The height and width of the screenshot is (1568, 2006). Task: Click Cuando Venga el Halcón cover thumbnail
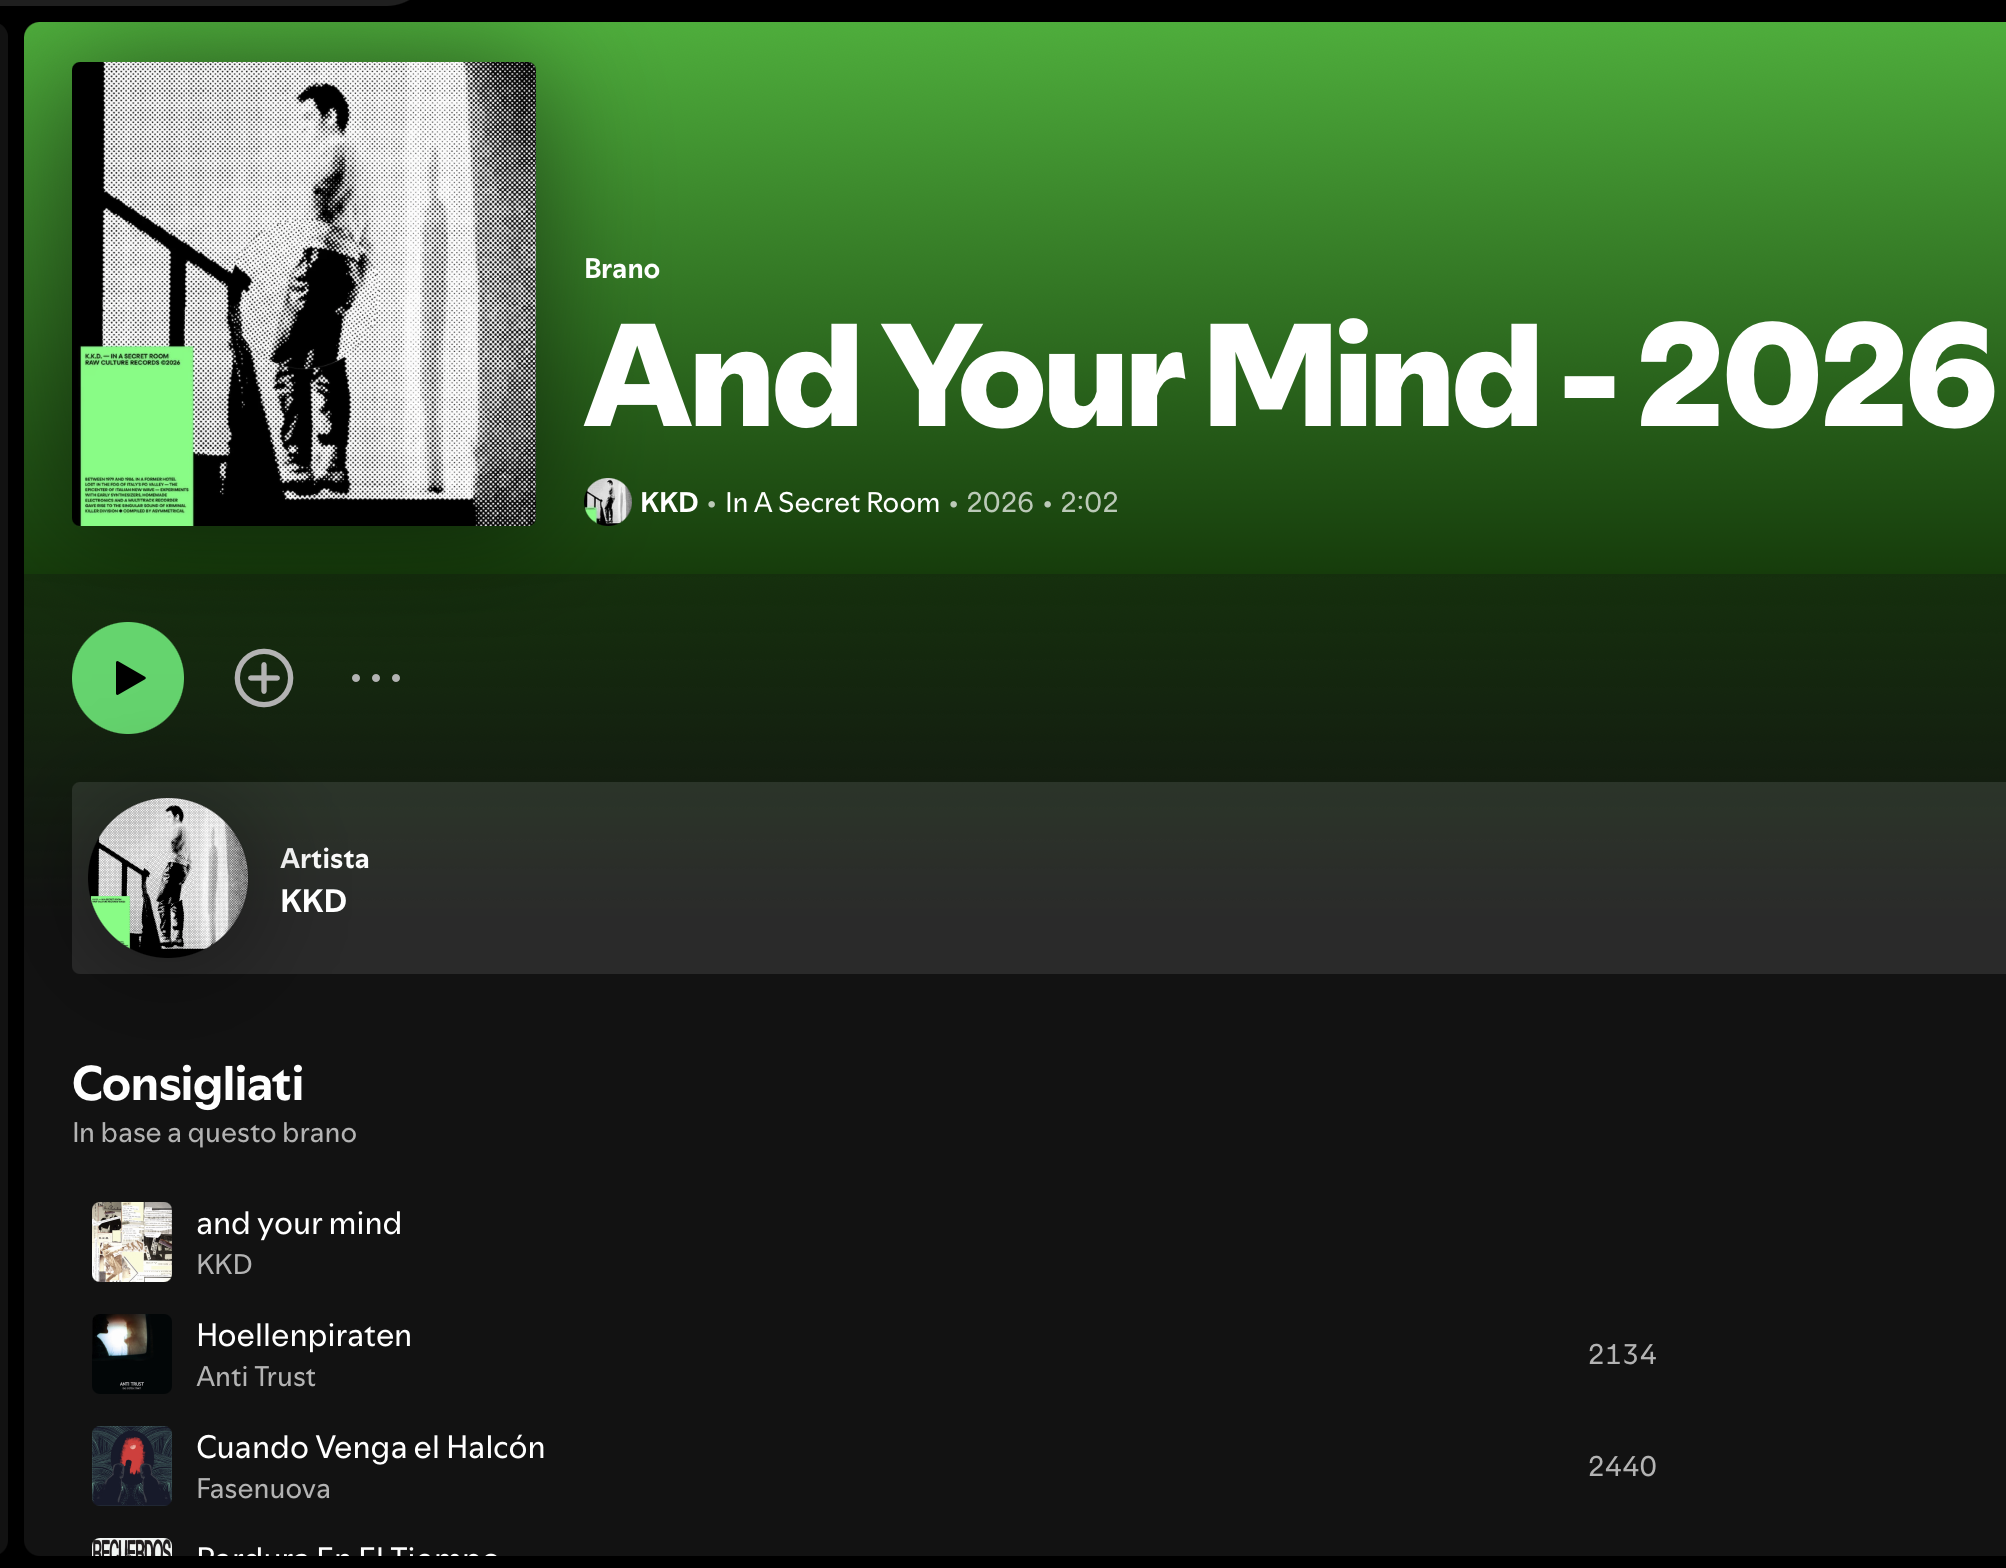tap(132, 1466)
